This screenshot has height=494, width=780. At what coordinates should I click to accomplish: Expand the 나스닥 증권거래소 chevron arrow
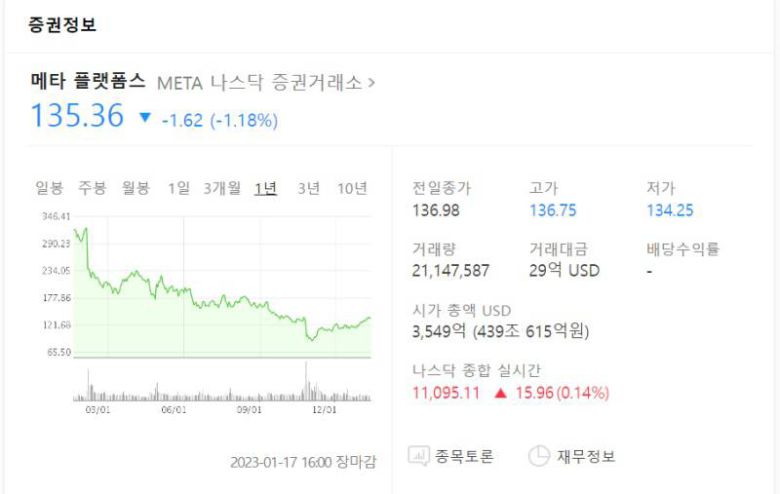372,82
